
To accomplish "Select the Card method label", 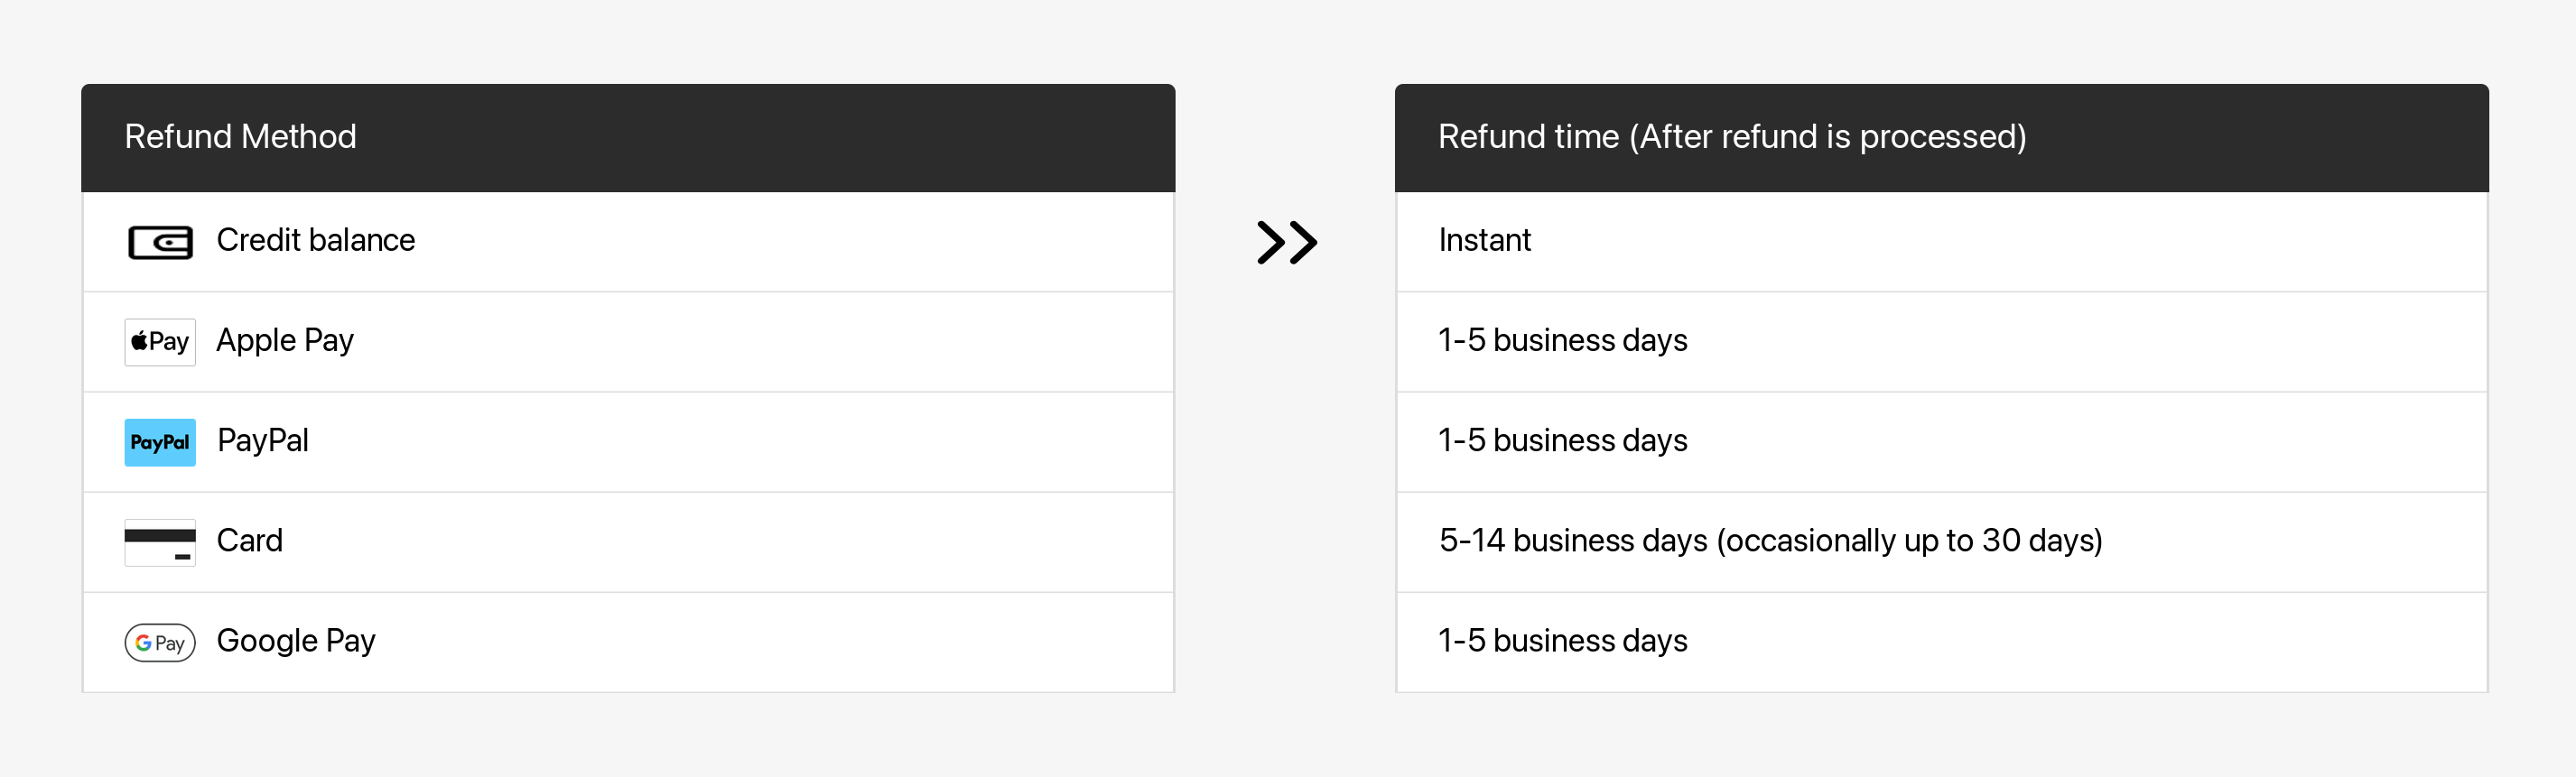I will pyautogui.click(x=250, y=541).
